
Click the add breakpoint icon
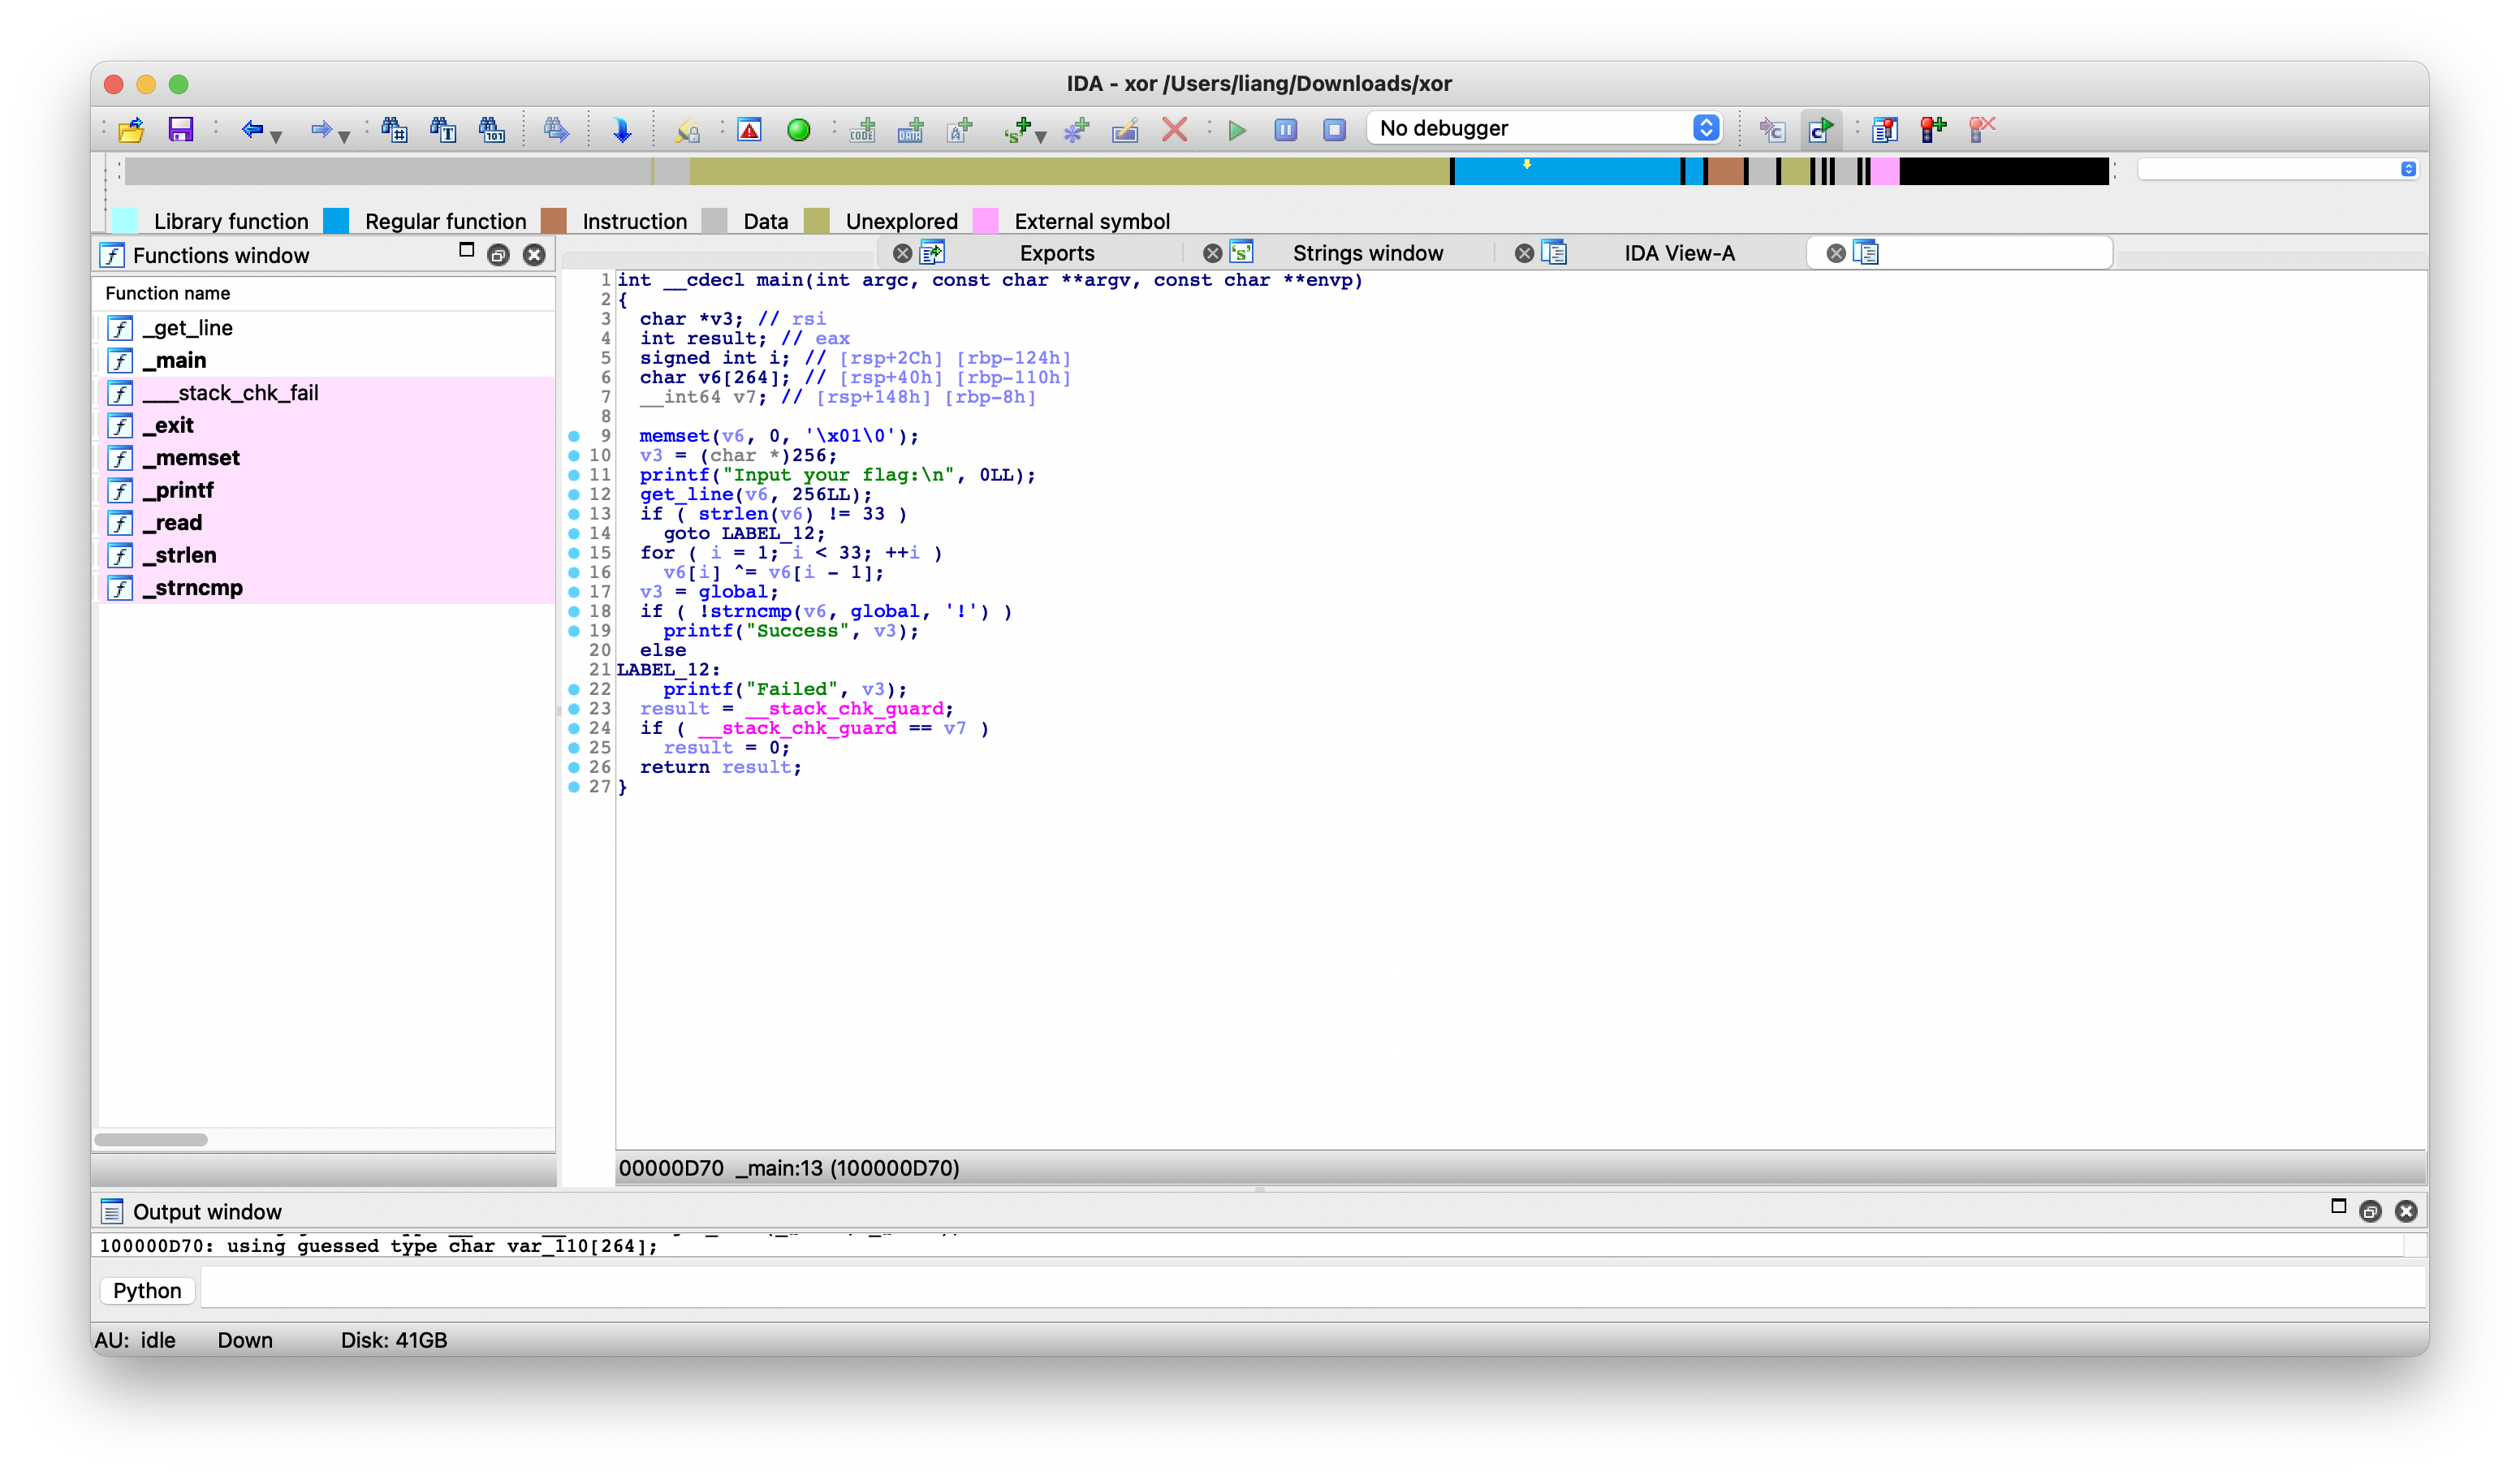pos(1933,130)
